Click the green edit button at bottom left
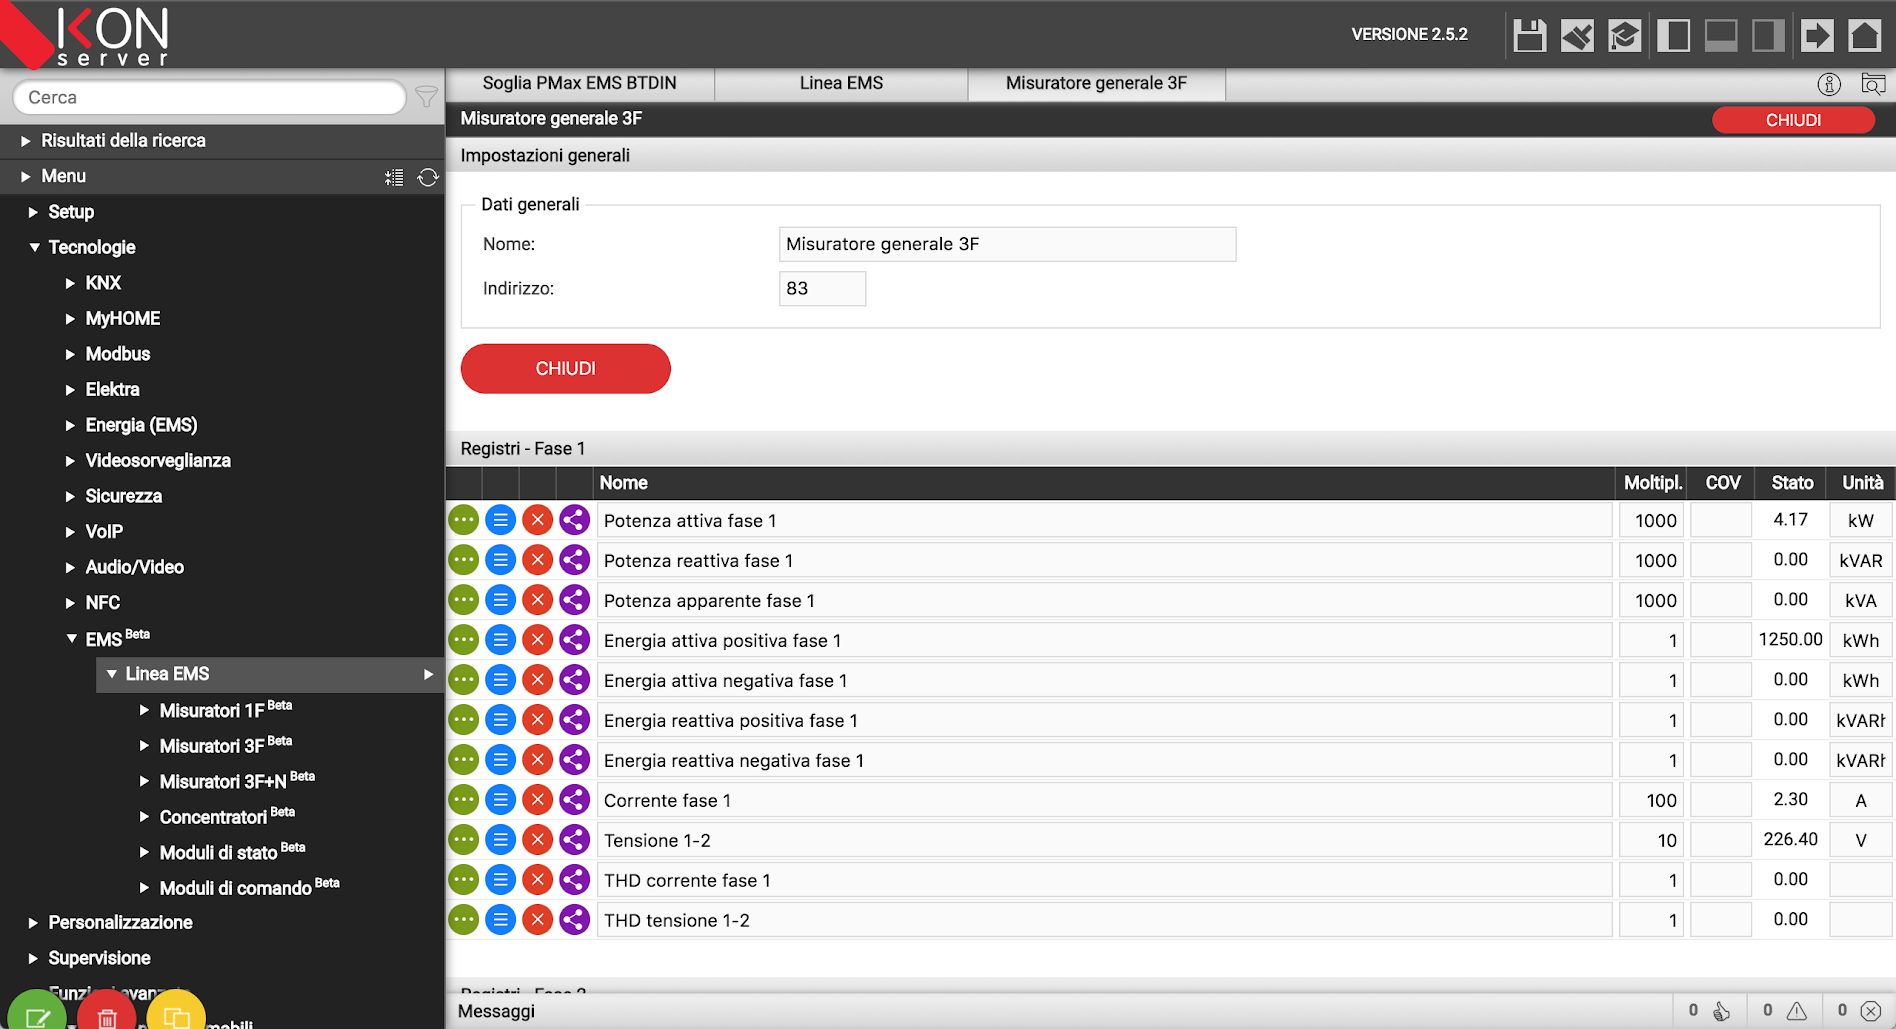This screenshot has width=1896, height=1029. (37, 1012)
